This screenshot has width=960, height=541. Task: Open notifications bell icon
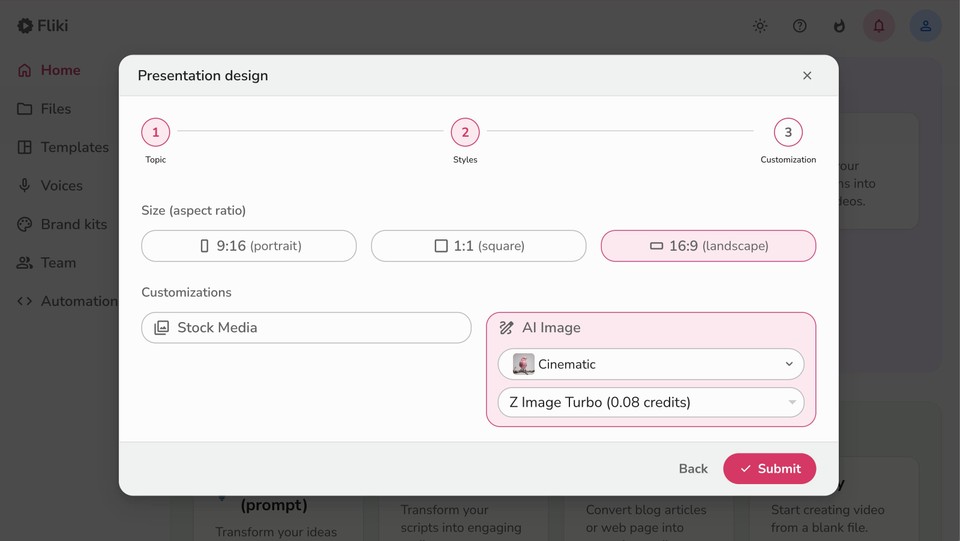point(879,26)
